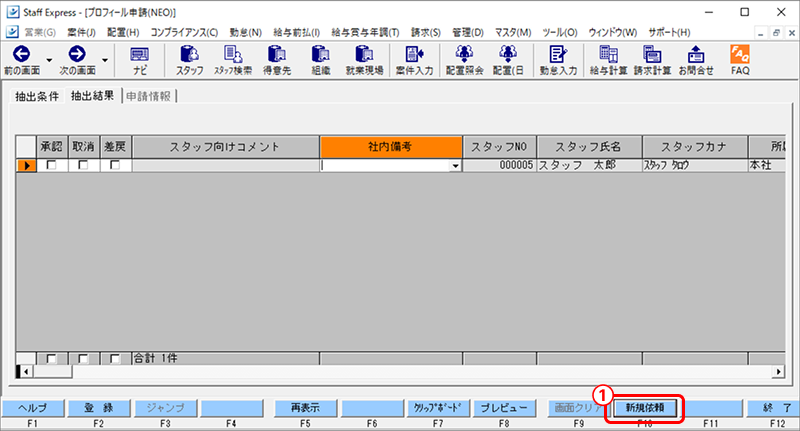The height and width of the screenshot is (431, 800).
Task: Go to the next screen (次の画面) arrow
Action: click(x=77, y=54)
